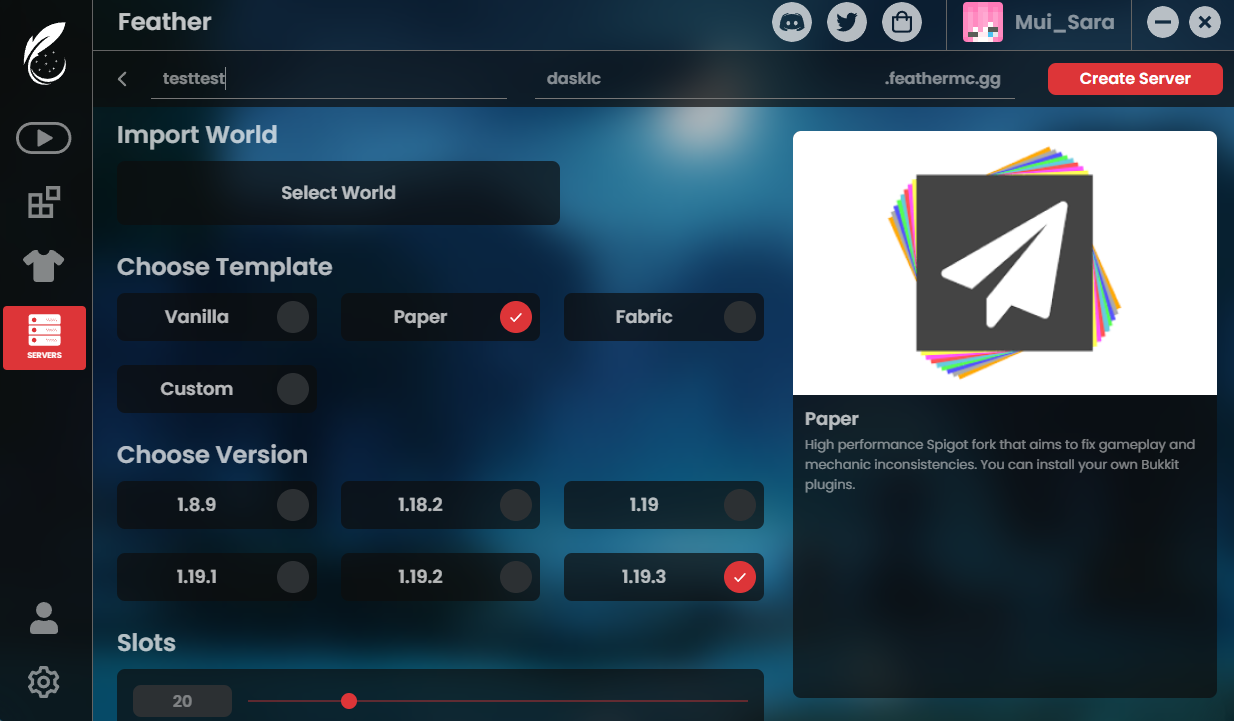
Task: Open the shop bag icon
Action: (902, 22)
